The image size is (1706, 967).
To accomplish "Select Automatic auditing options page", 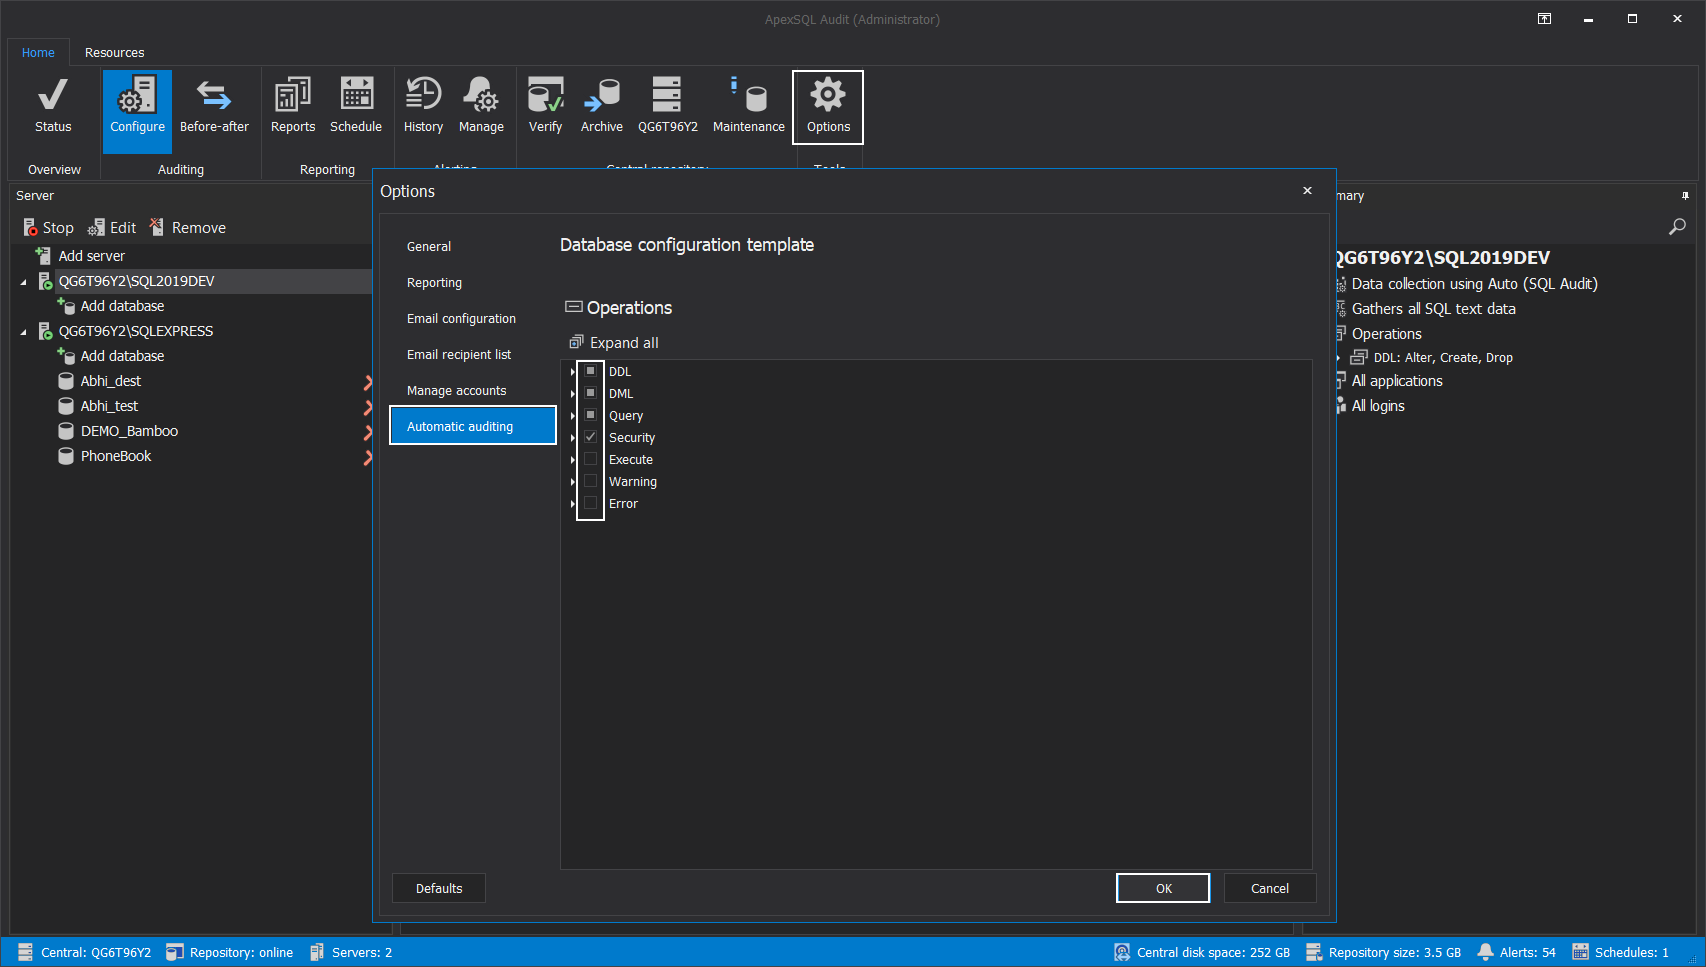I will pyautogui.click(x=473, y=426).
